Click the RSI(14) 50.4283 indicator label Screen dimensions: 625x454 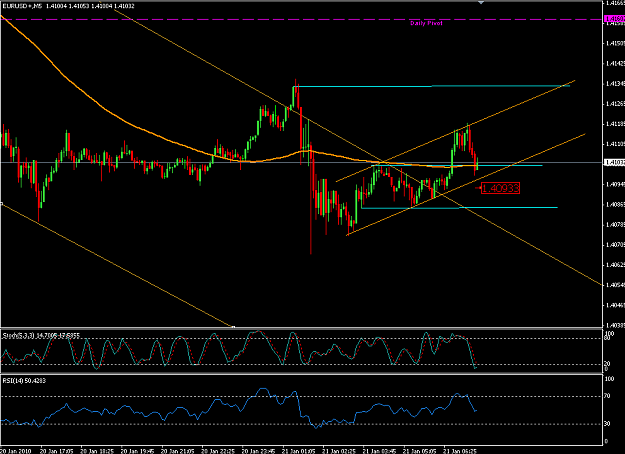point(24,381)
